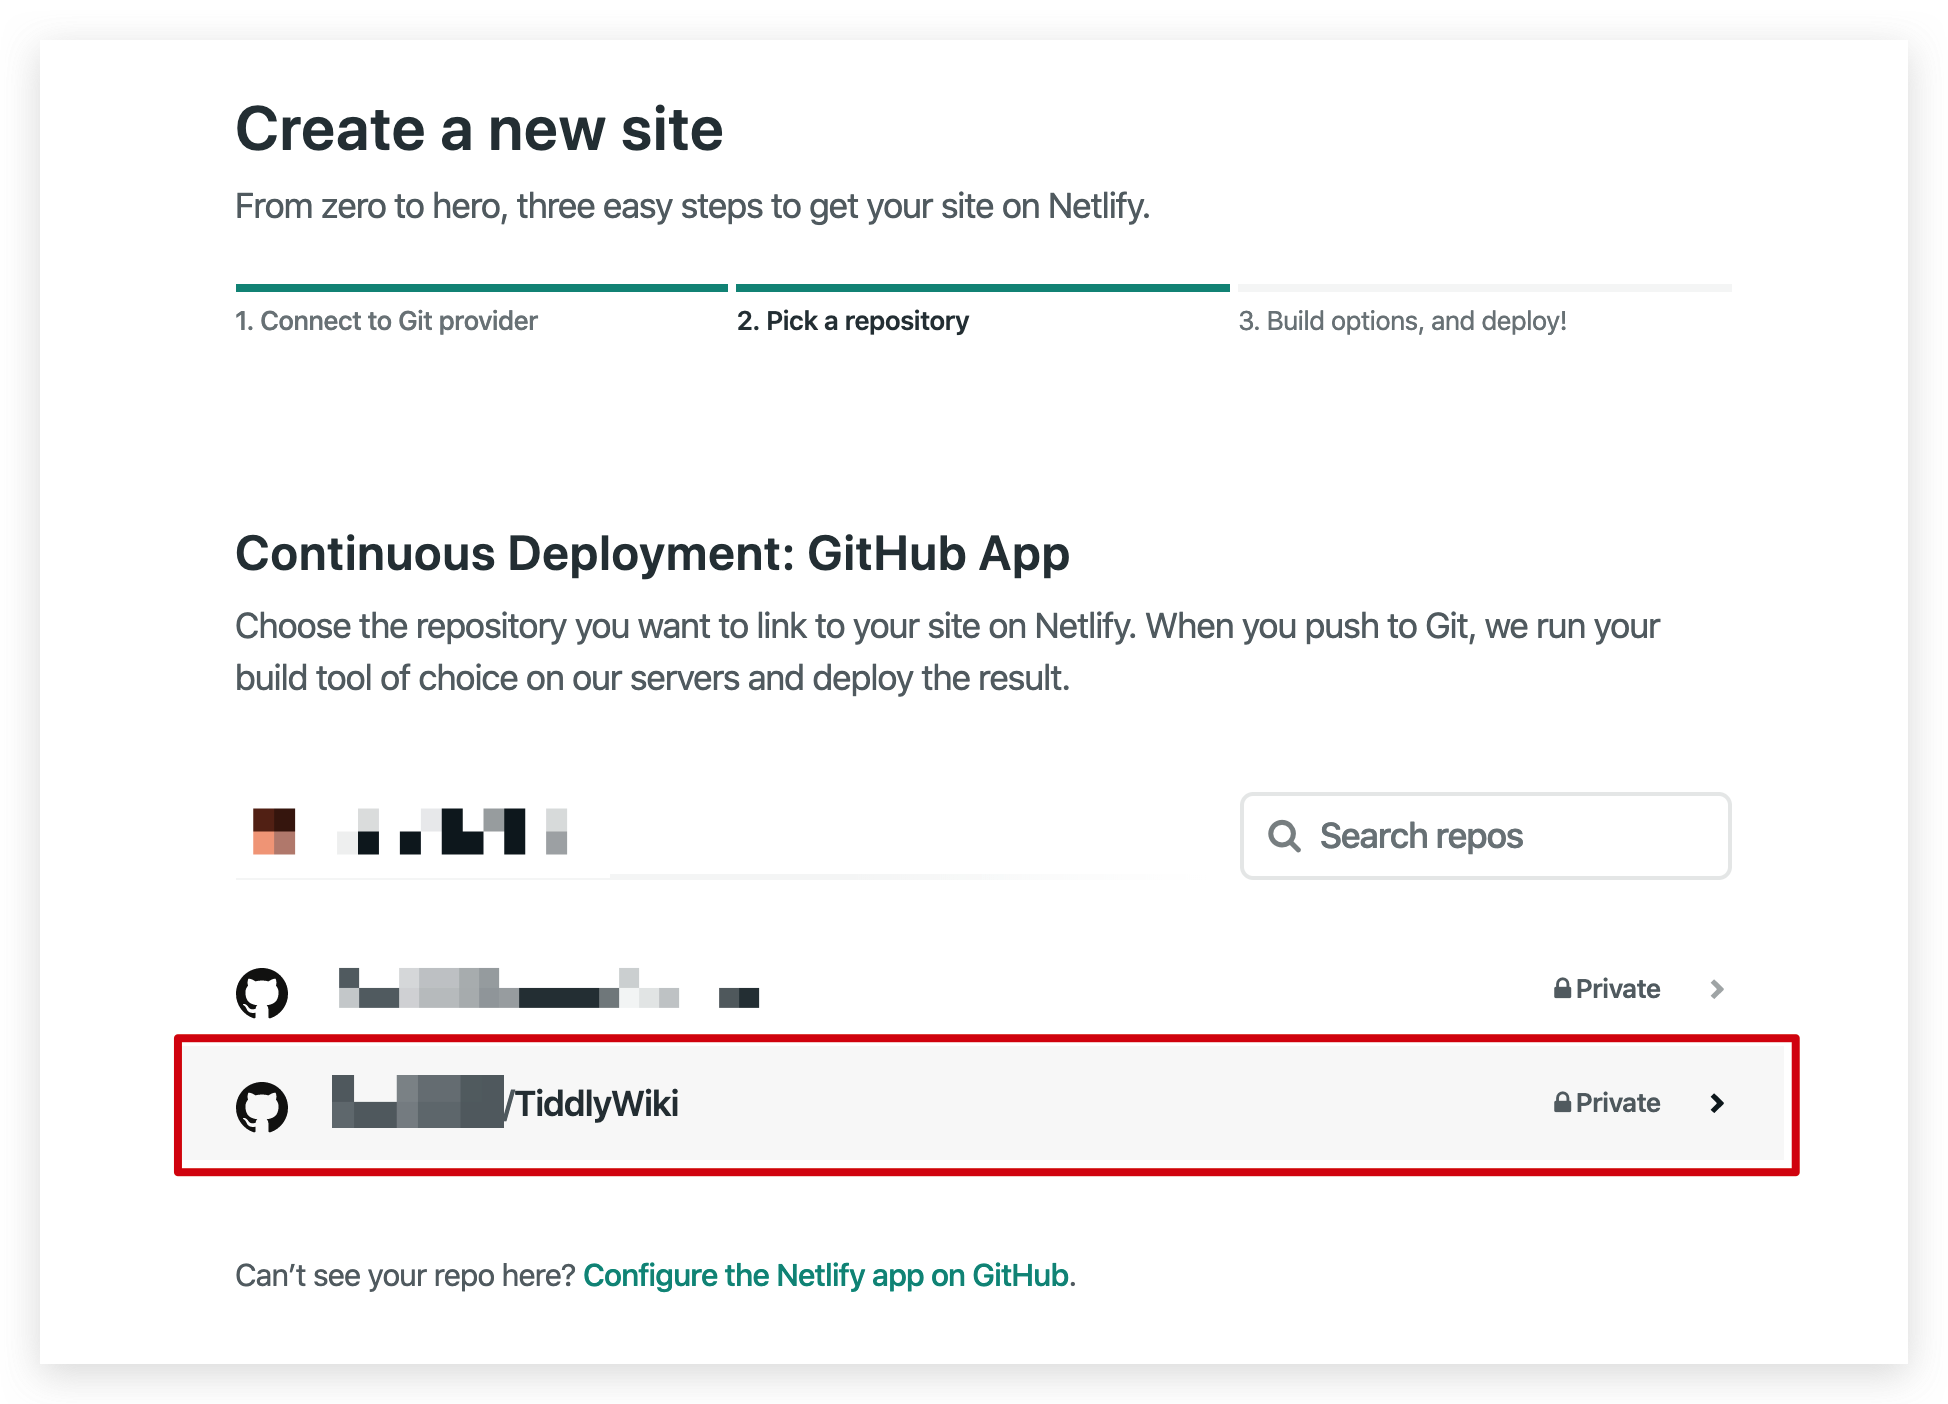Open Configure the Netlify app on GitHub link
Screen dimensions: 1948x1404
tap(826, 1275)
